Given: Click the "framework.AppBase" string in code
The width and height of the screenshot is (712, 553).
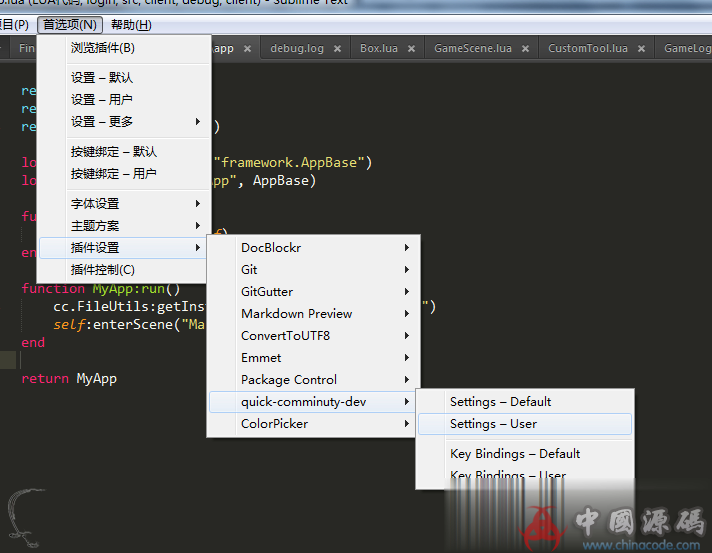Looking at the screenshot, I should click(x=289, y=162).
